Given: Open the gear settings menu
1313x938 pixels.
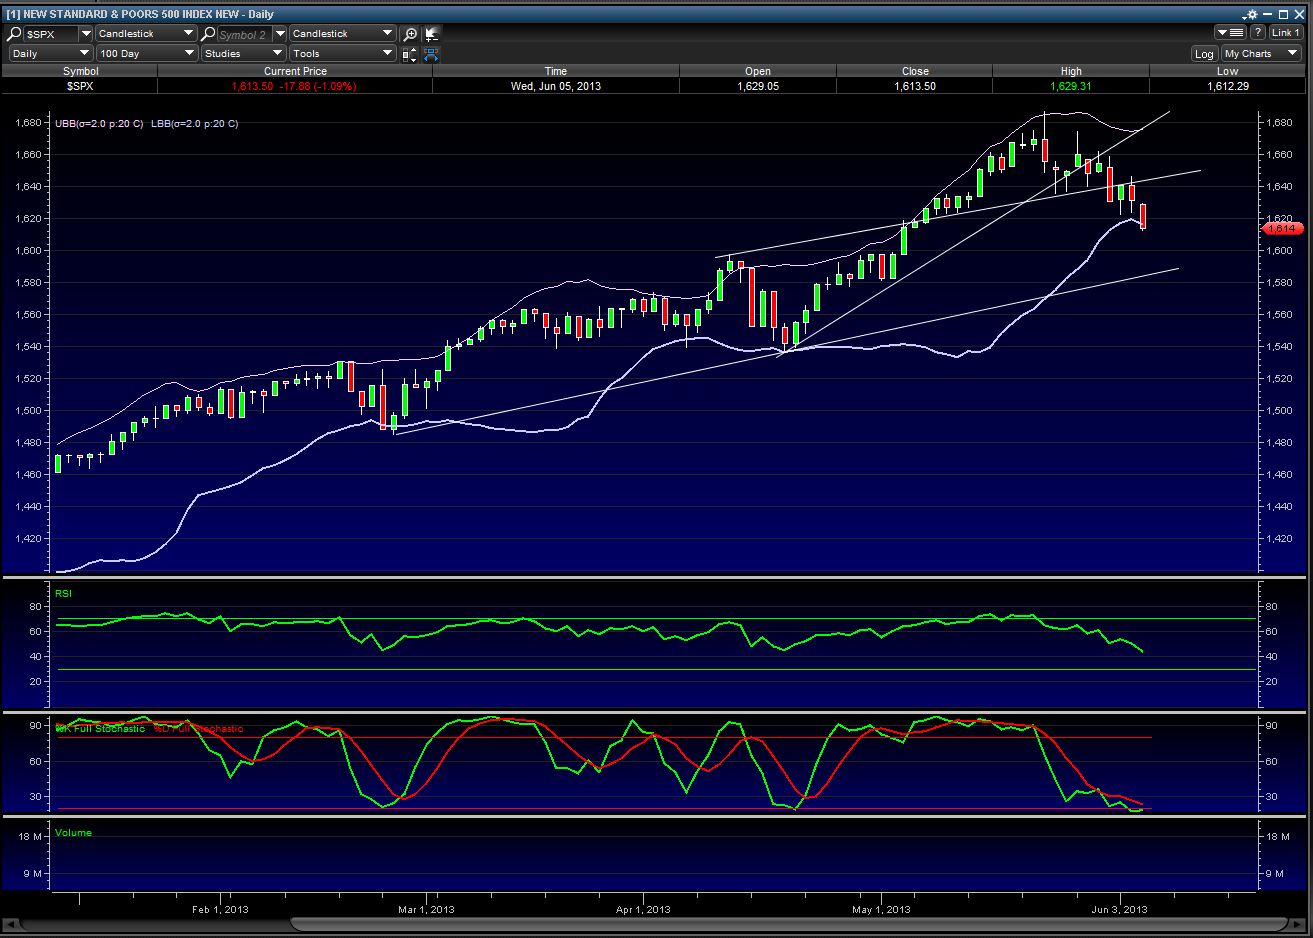Looking at the screenshot, I should tap(1251, 15).
